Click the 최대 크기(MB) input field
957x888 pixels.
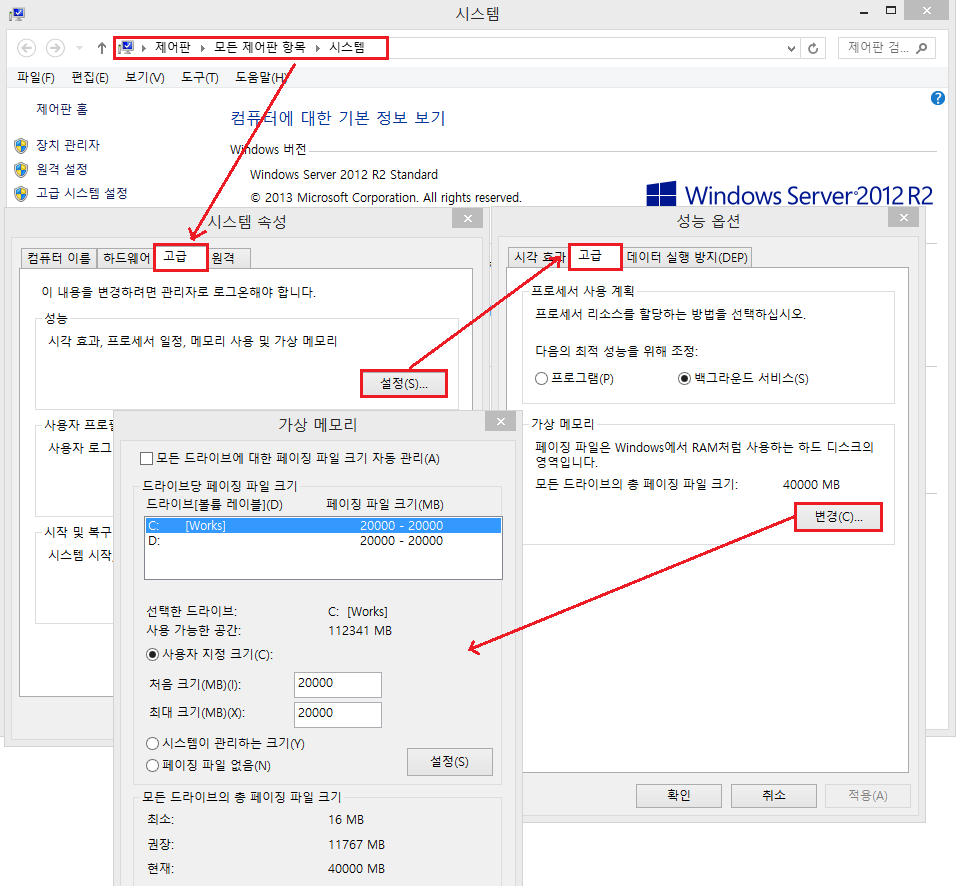(x=338, y=715)
